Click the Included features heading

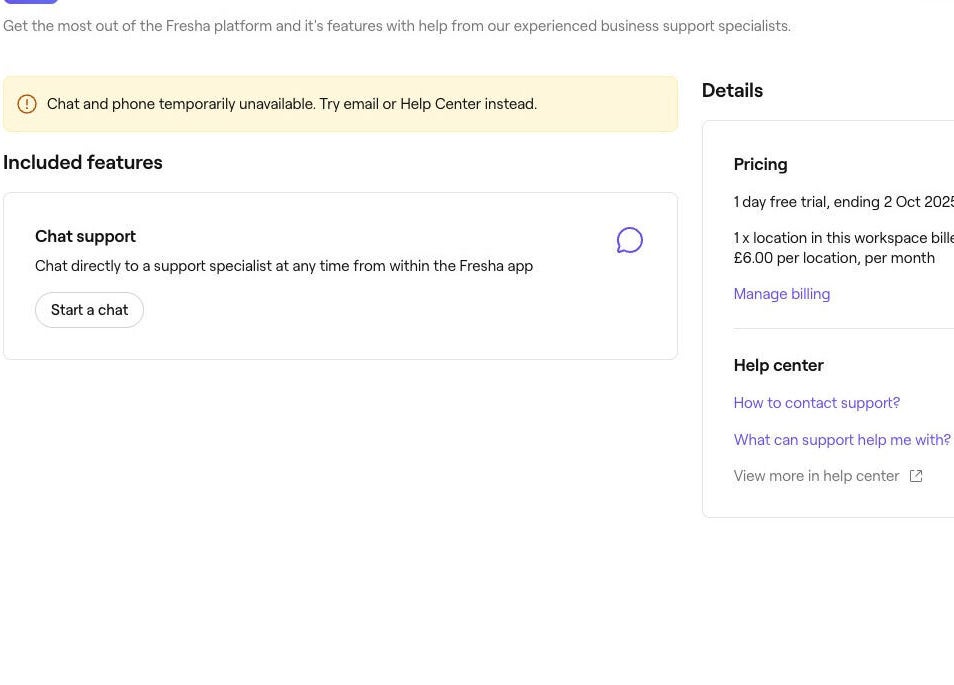point(83,162)
